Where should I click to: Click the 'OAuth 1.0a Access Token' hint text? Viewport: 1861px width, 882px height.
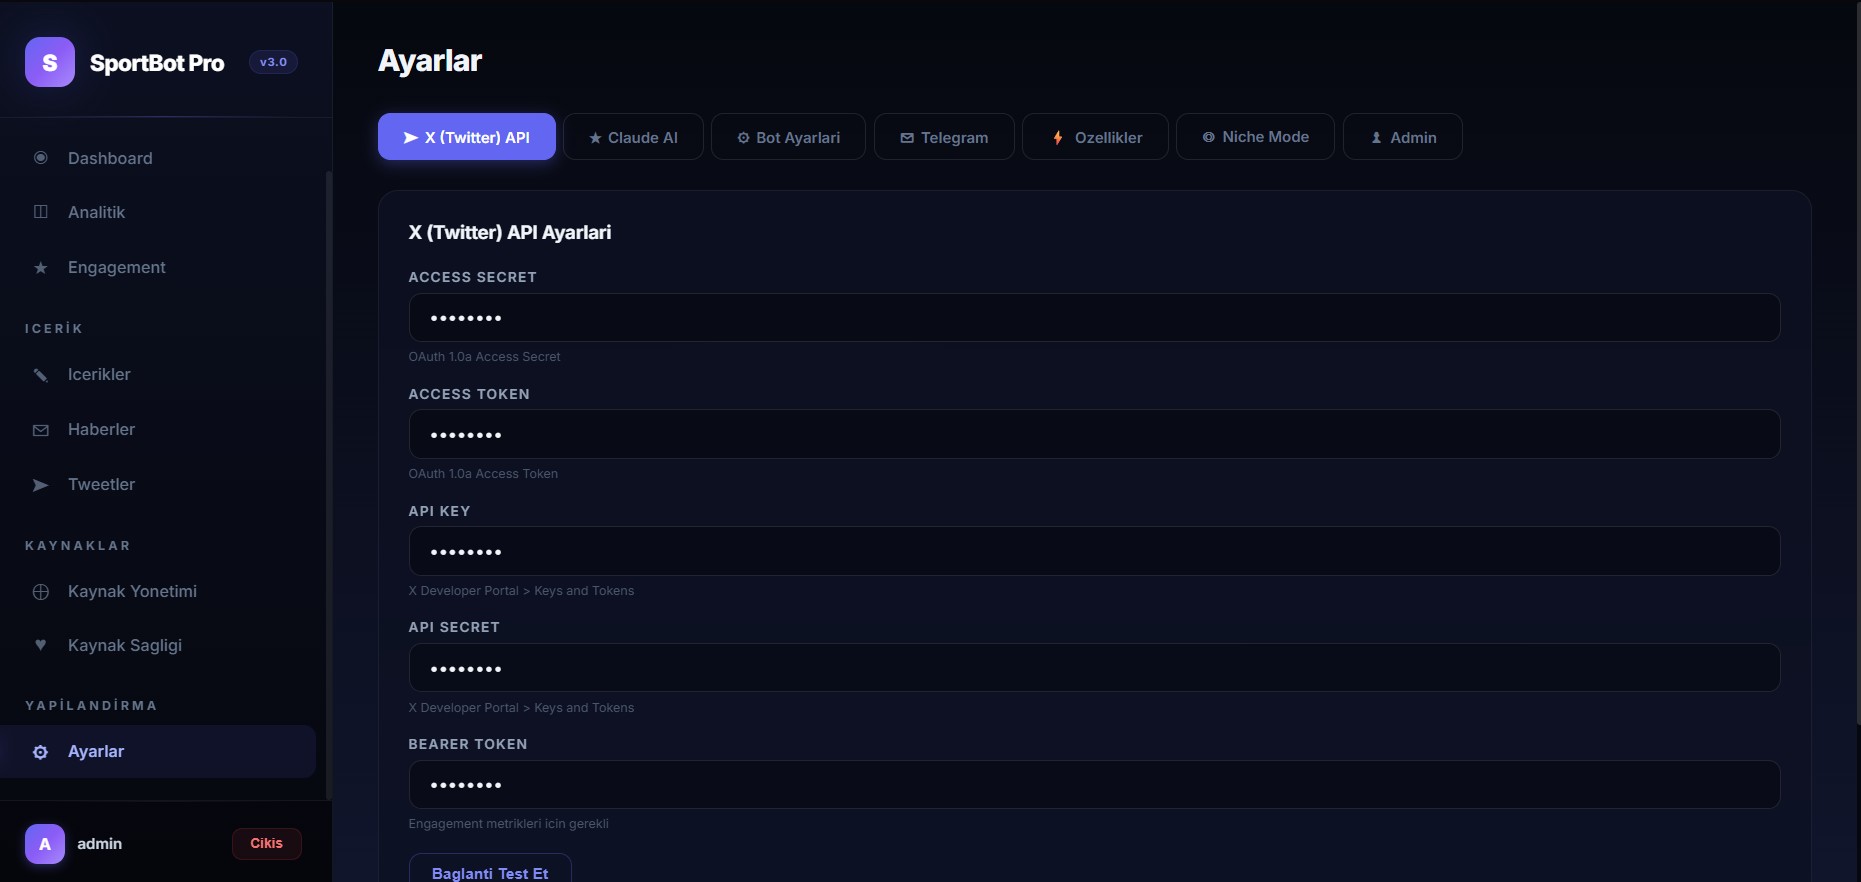(483, 473)
